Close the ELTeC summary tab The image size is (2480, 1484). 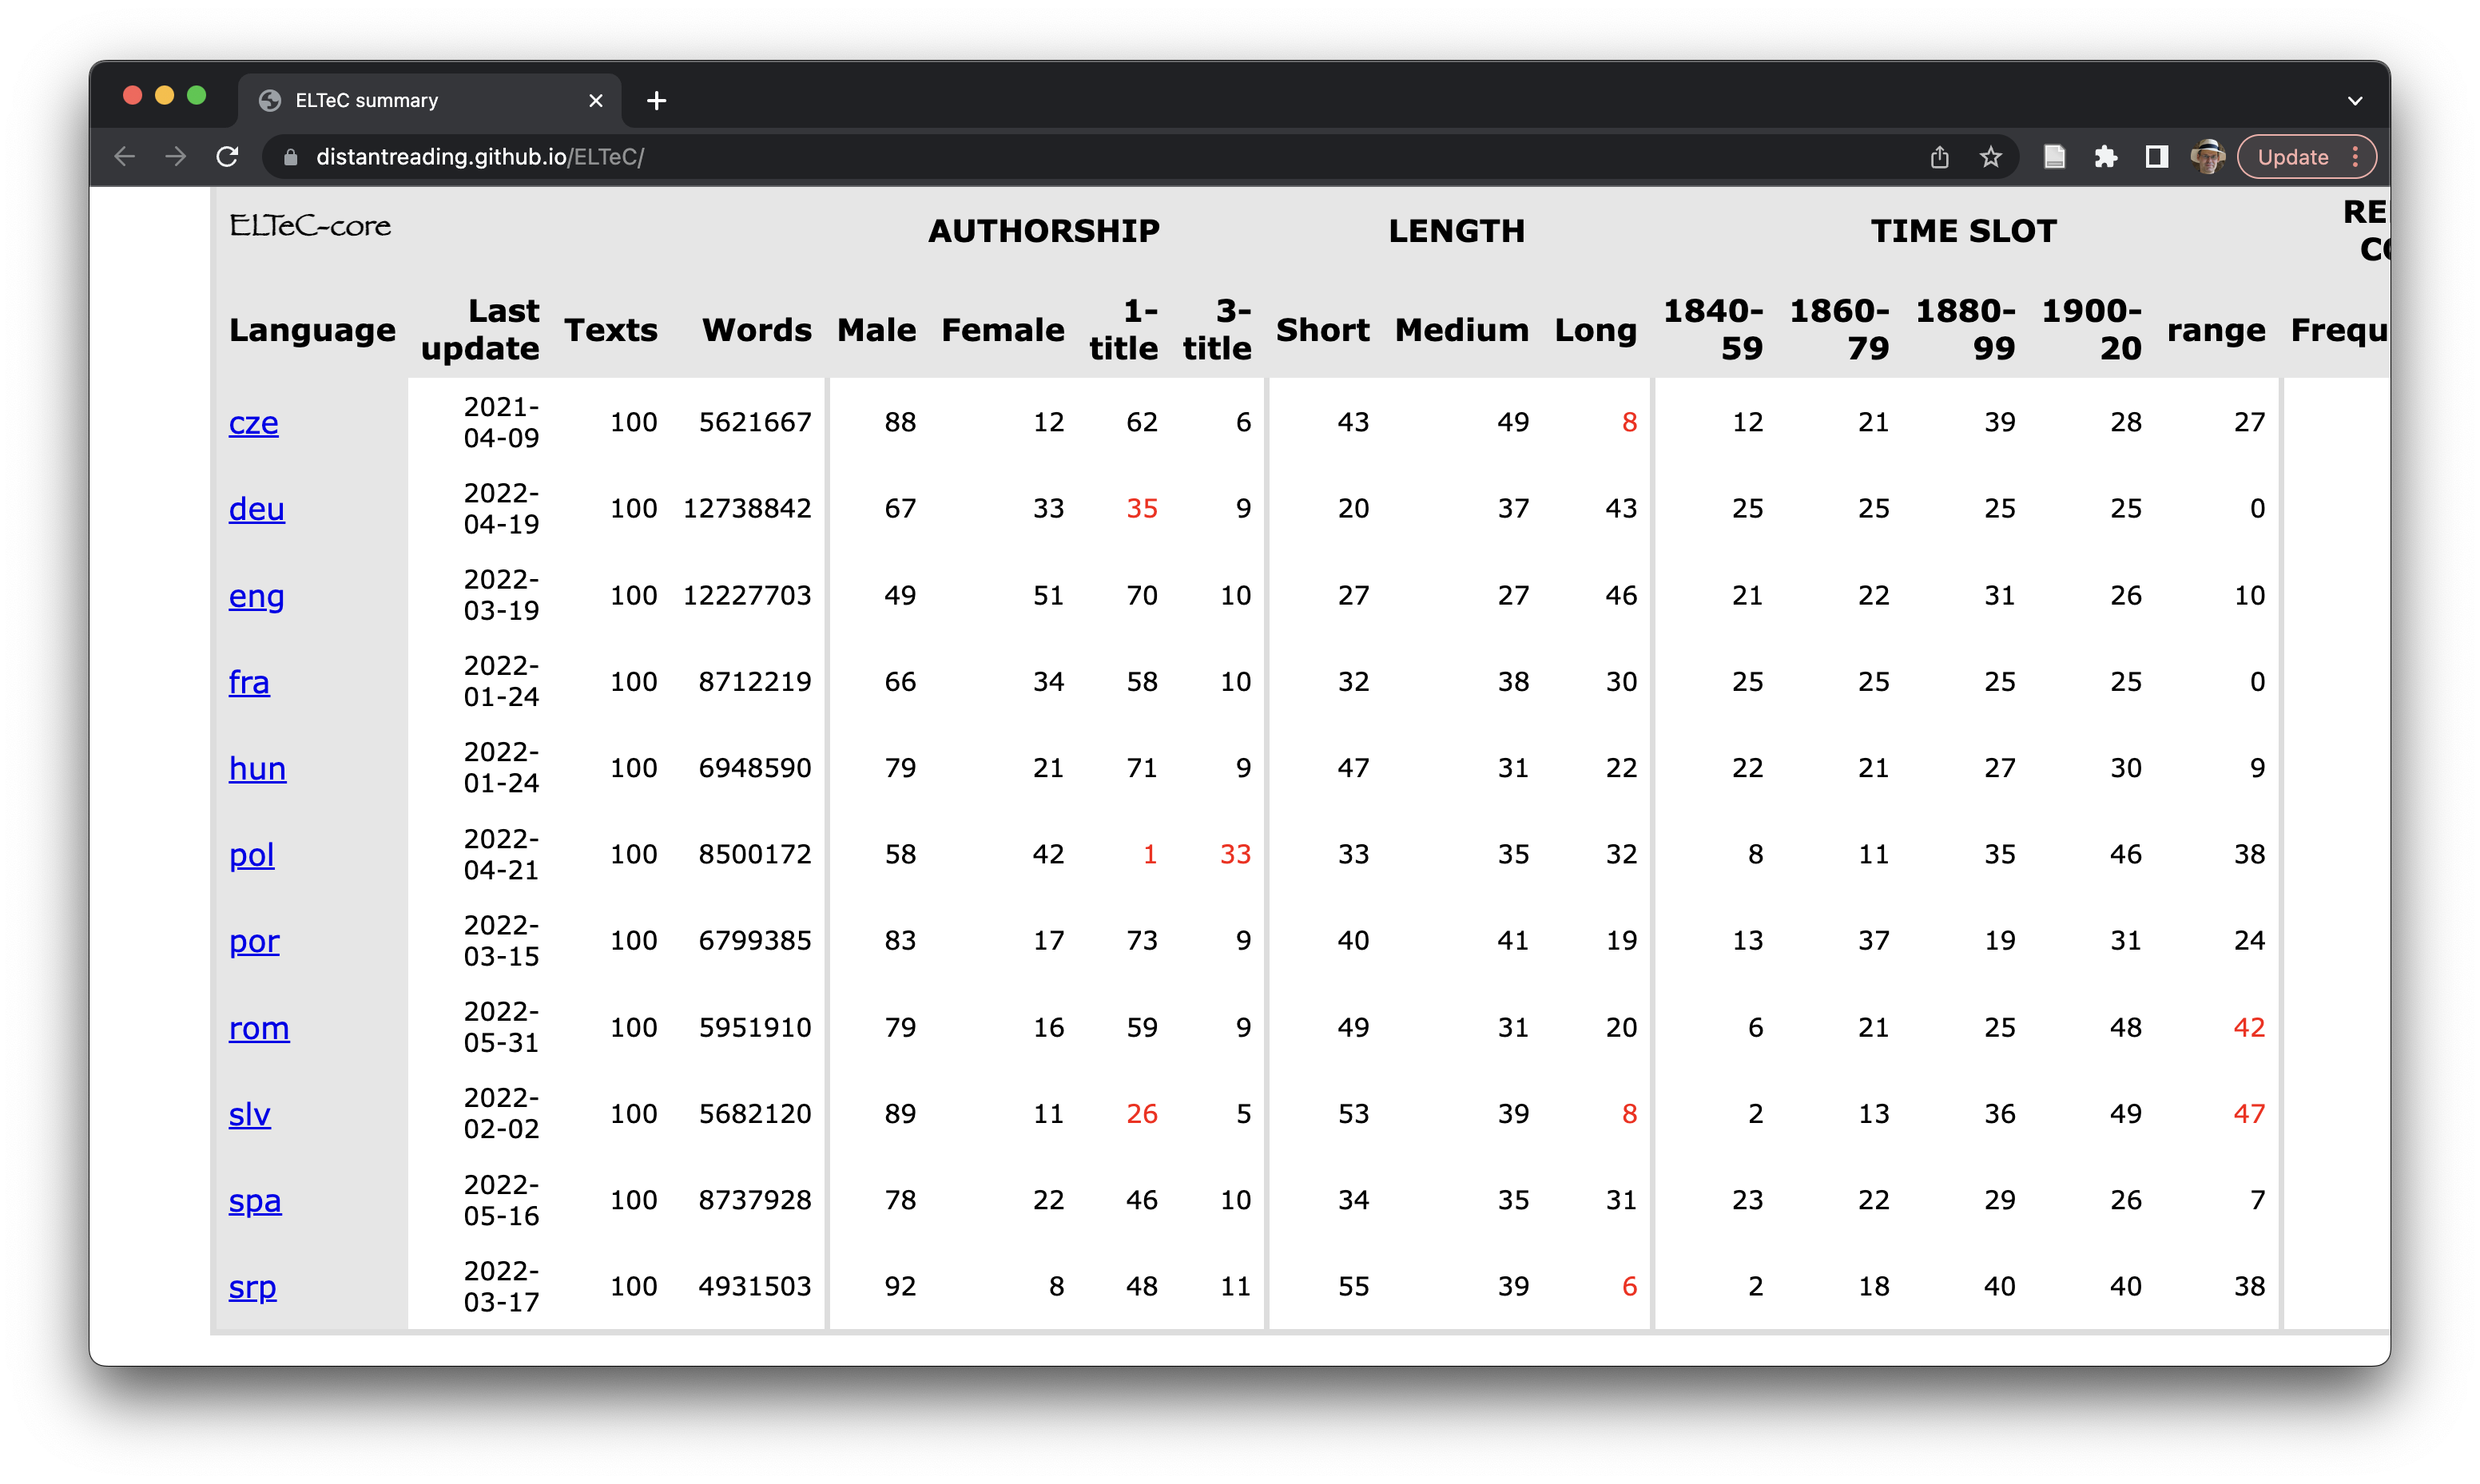pyautogui.click(x=596, y=101)
